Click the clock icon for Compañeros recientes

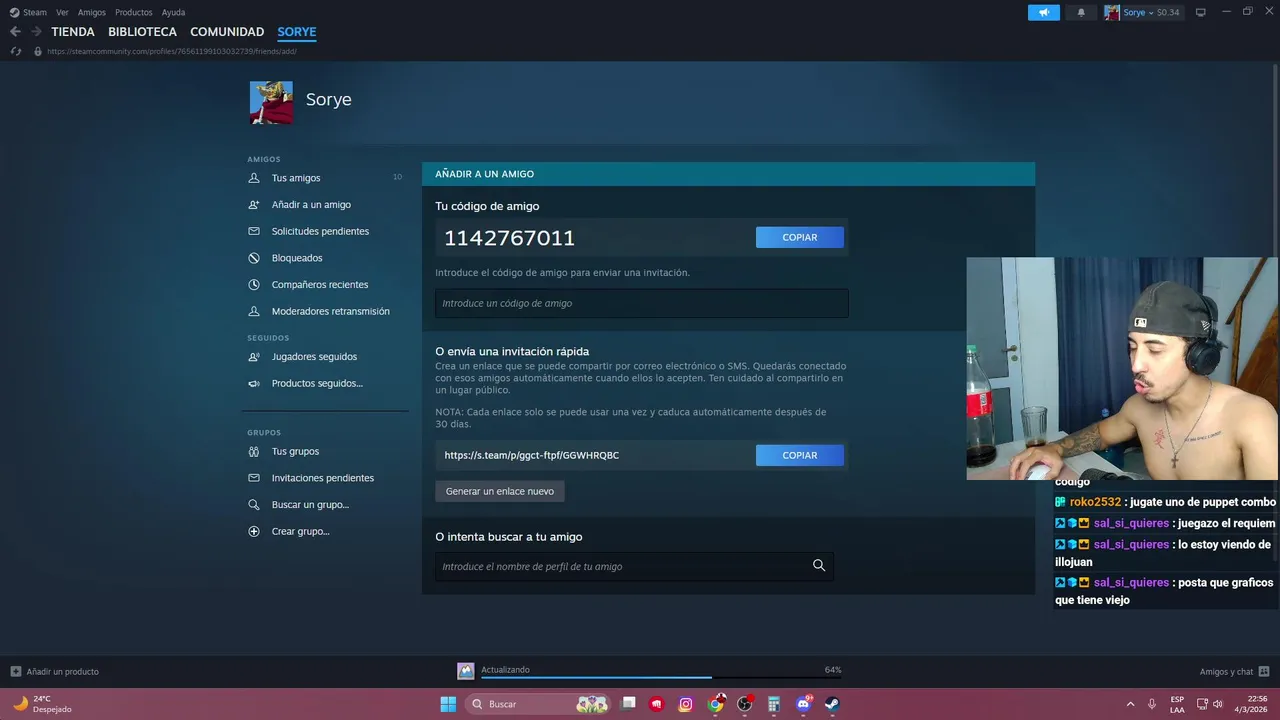(254, 285)
